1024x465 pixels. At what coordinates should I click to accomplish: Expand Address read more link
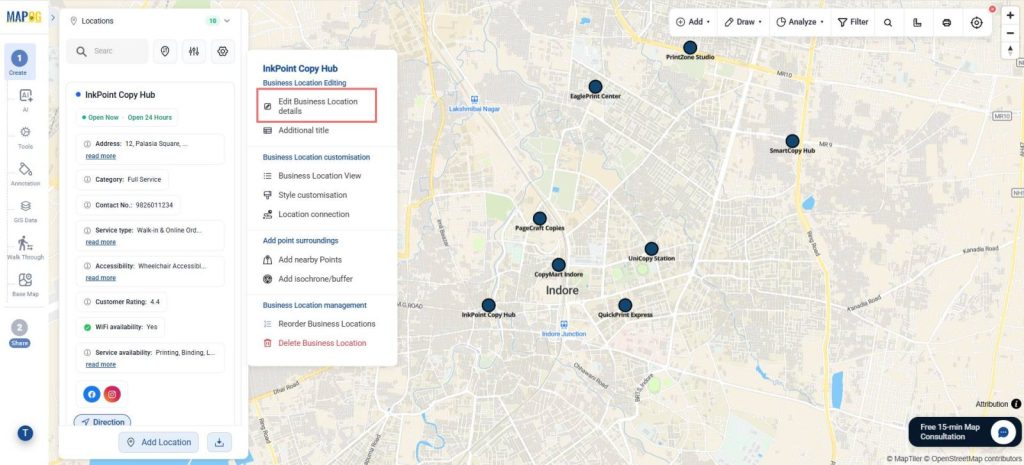101,156
